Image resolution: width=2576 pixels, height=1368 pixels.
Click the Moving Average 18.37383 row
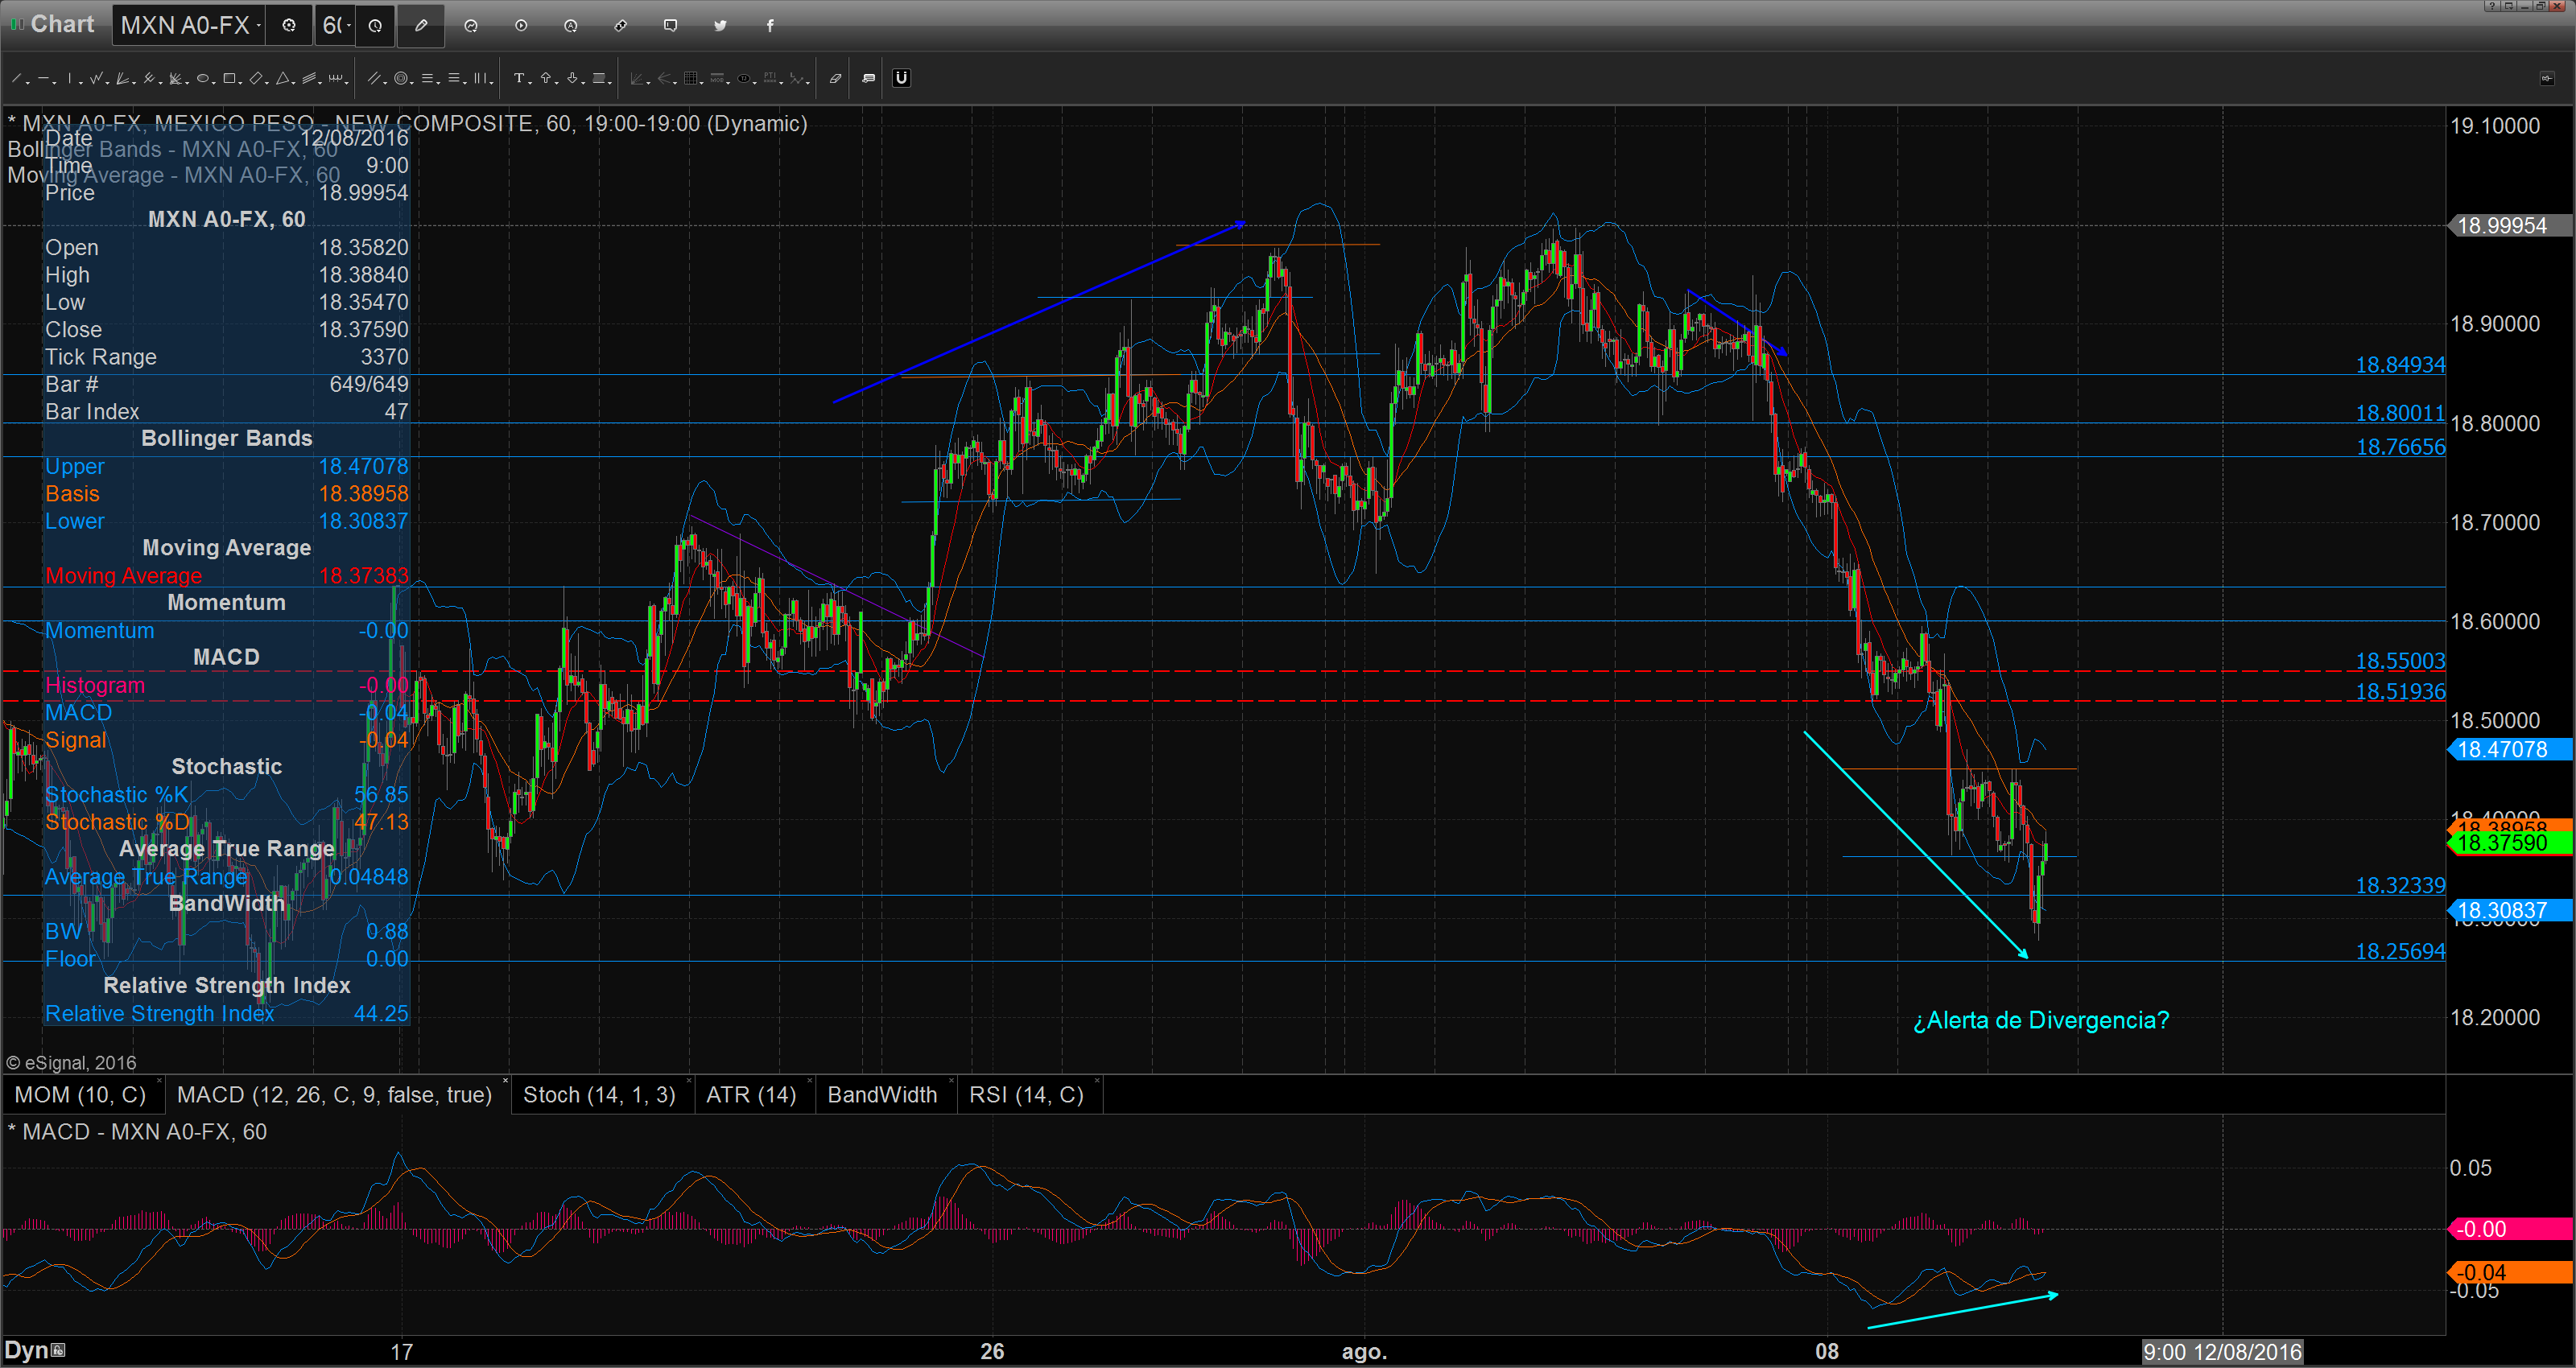pos(227,576)
